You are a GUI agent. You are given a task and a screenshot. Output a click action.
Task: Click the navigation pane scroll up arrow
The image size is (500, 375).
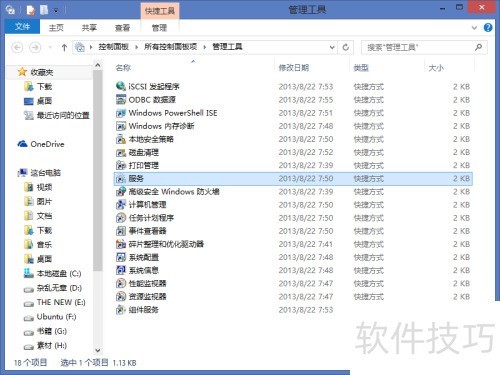click(98, 65)
